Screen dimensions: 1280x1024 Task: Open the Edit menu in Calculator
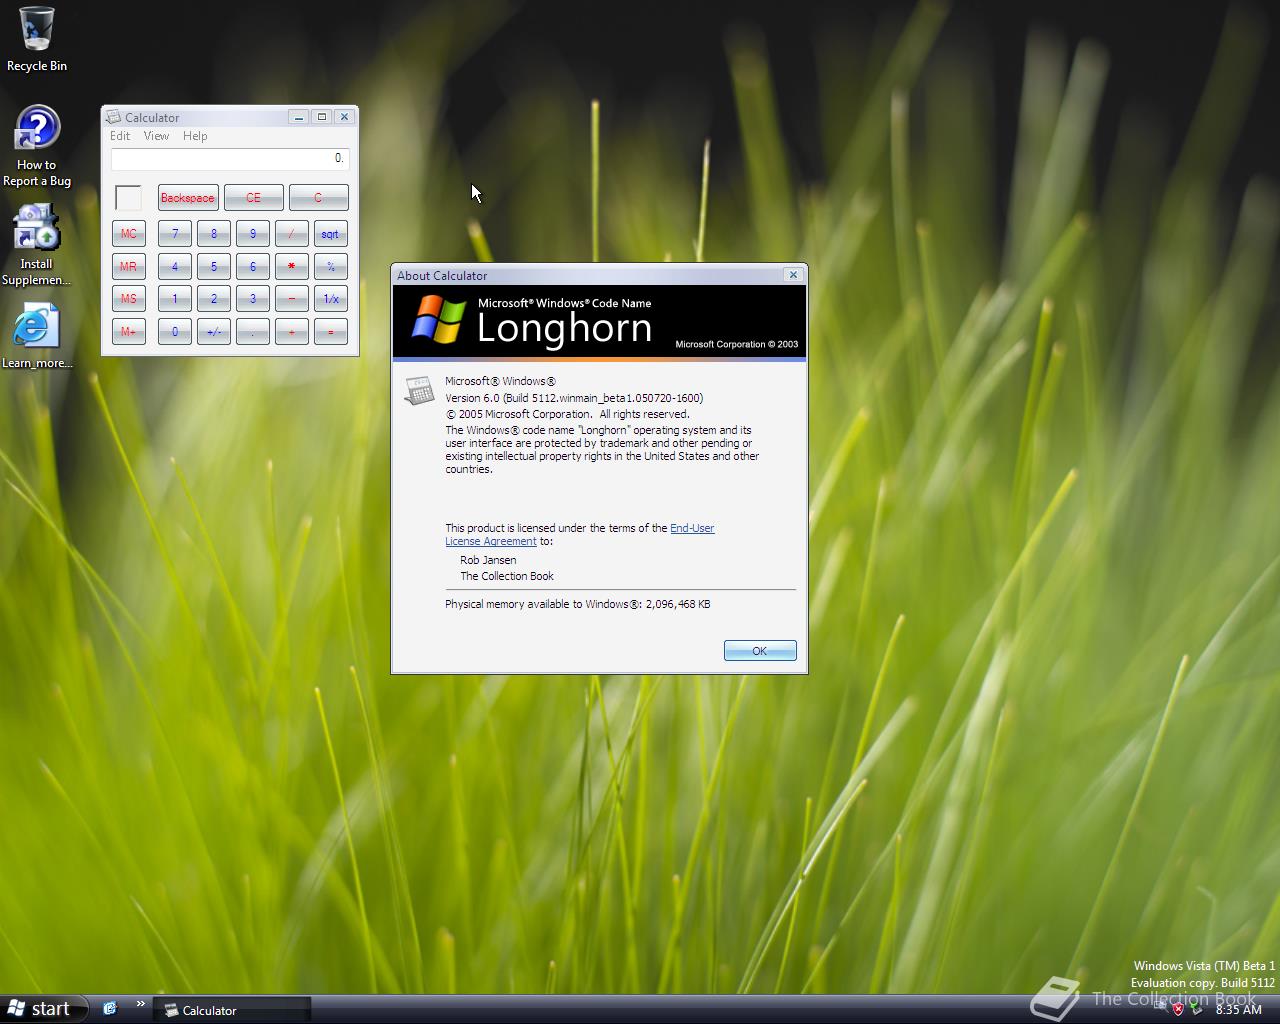point(120,136)
